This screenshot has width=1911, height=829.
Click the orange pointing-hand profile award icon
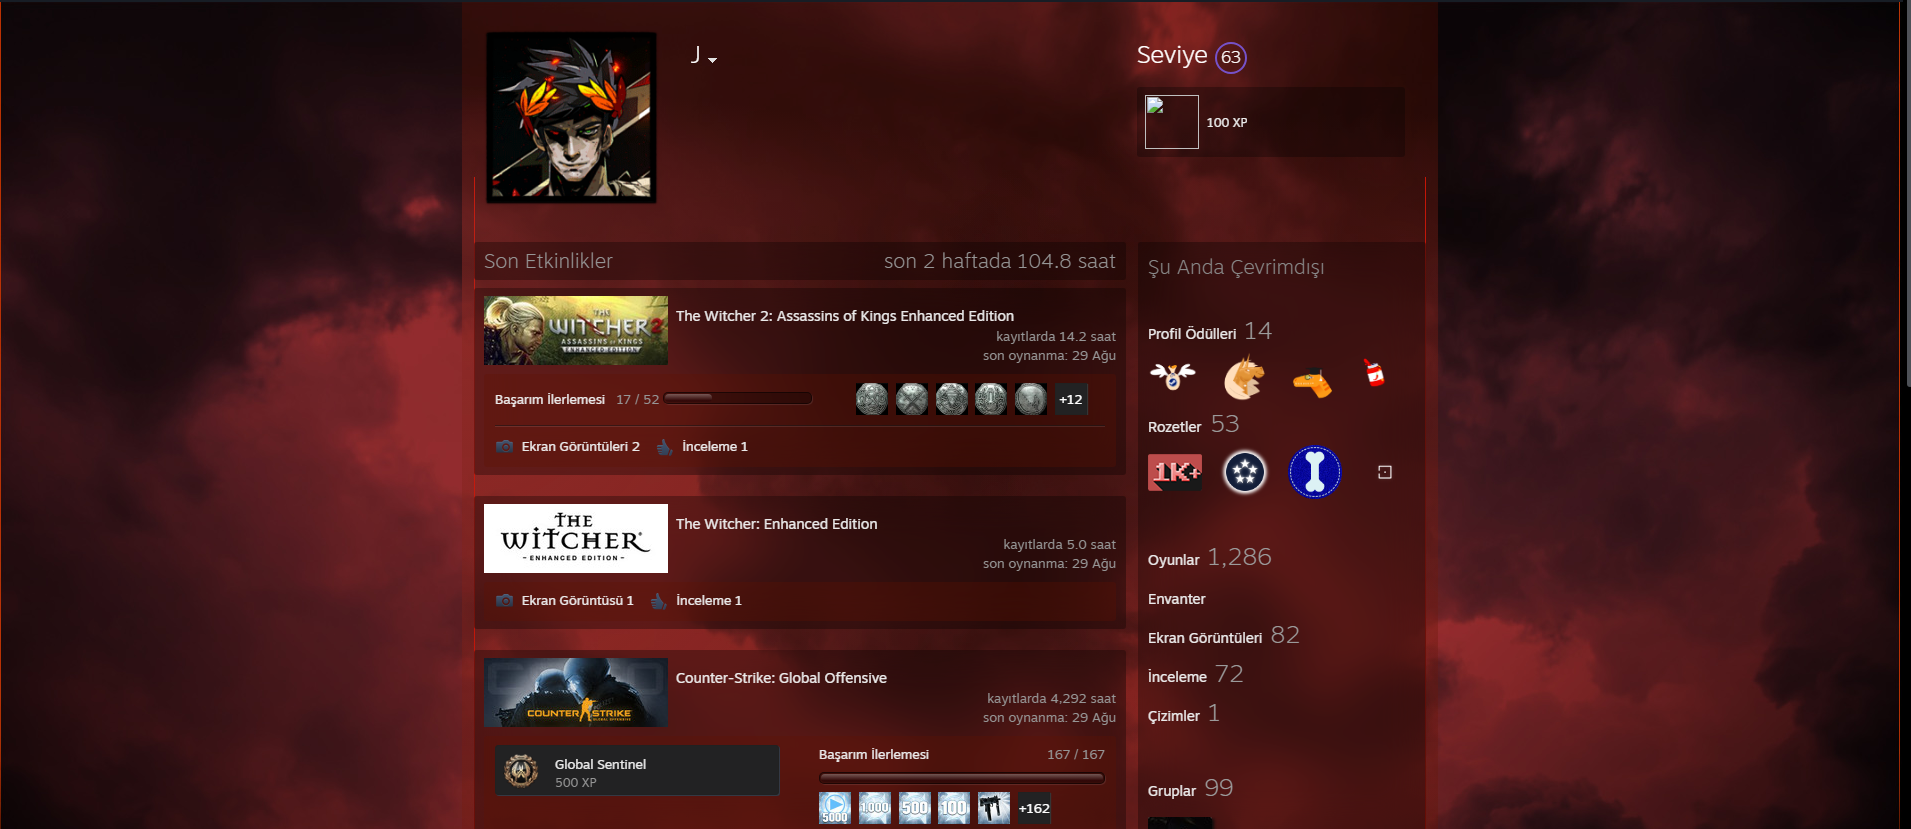point(1312,383)
